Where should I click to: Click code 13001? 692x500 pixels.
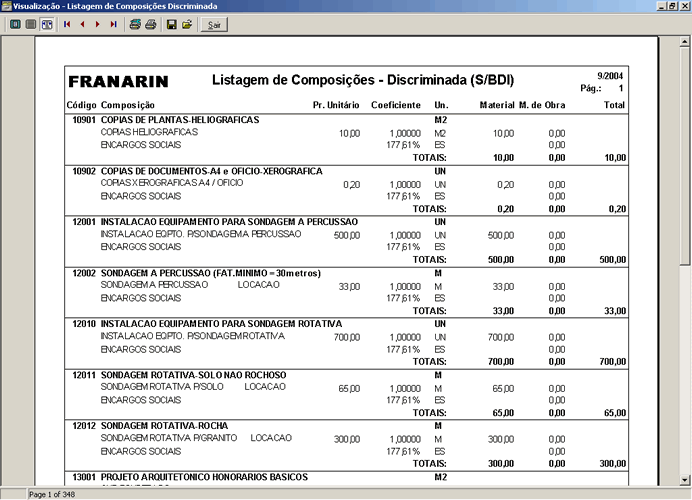coord(84,477)
